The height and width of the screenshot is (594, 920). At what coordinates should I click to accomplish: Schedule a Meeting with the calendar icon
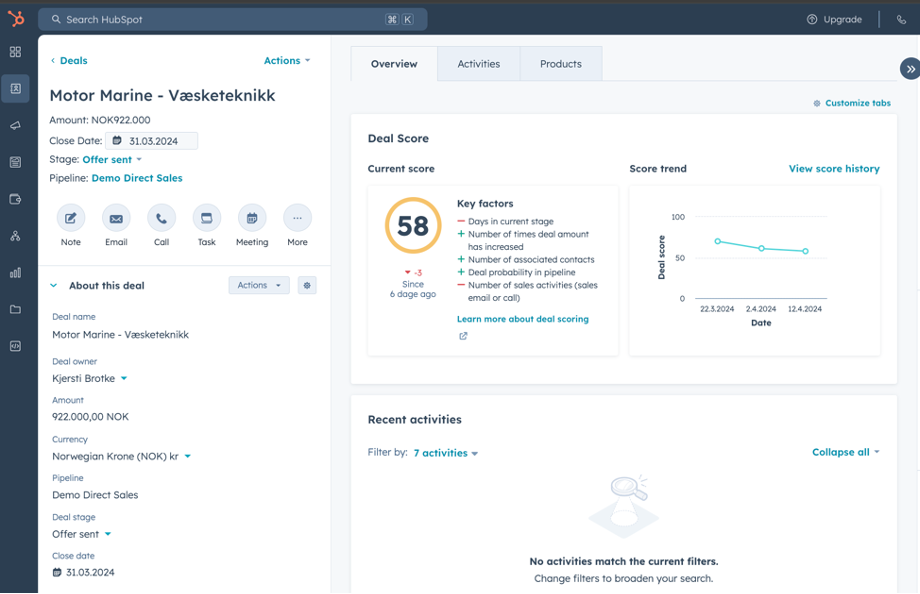pyautogui.click(x=252, y=218)
